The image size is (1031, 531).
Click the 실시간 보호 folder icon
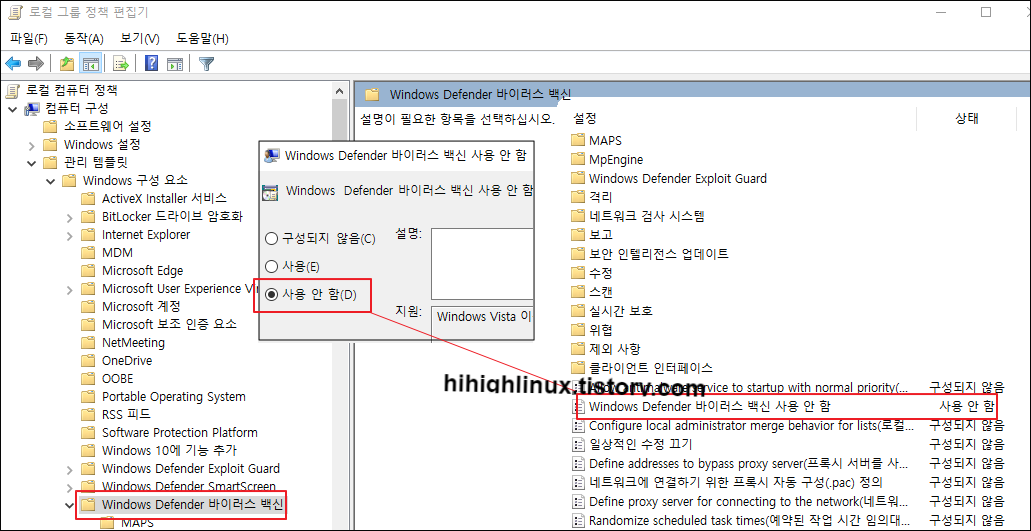pos(578,310)
